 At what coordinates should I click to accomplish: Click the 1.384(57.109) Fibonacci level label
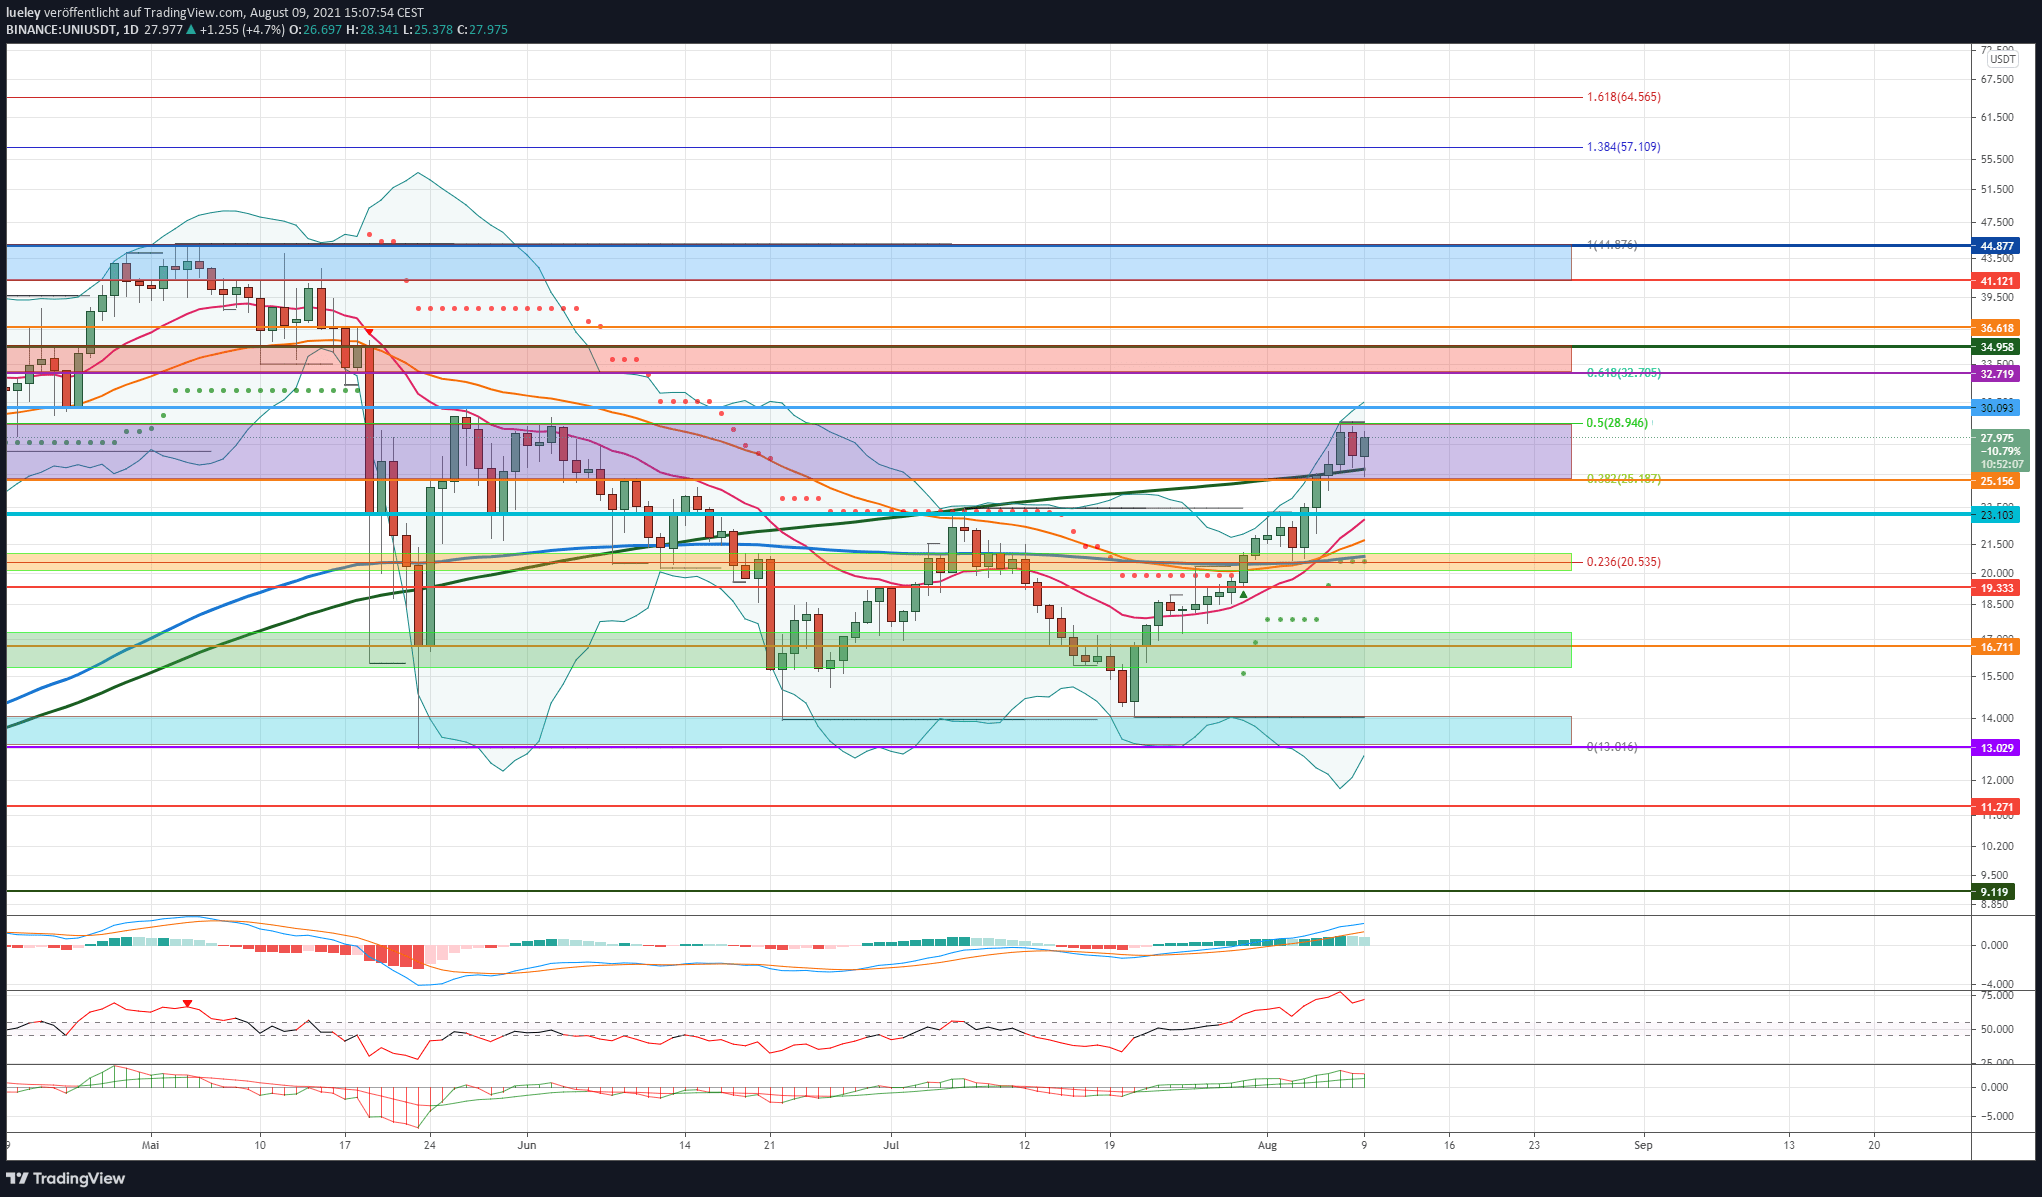[1623, 147]
